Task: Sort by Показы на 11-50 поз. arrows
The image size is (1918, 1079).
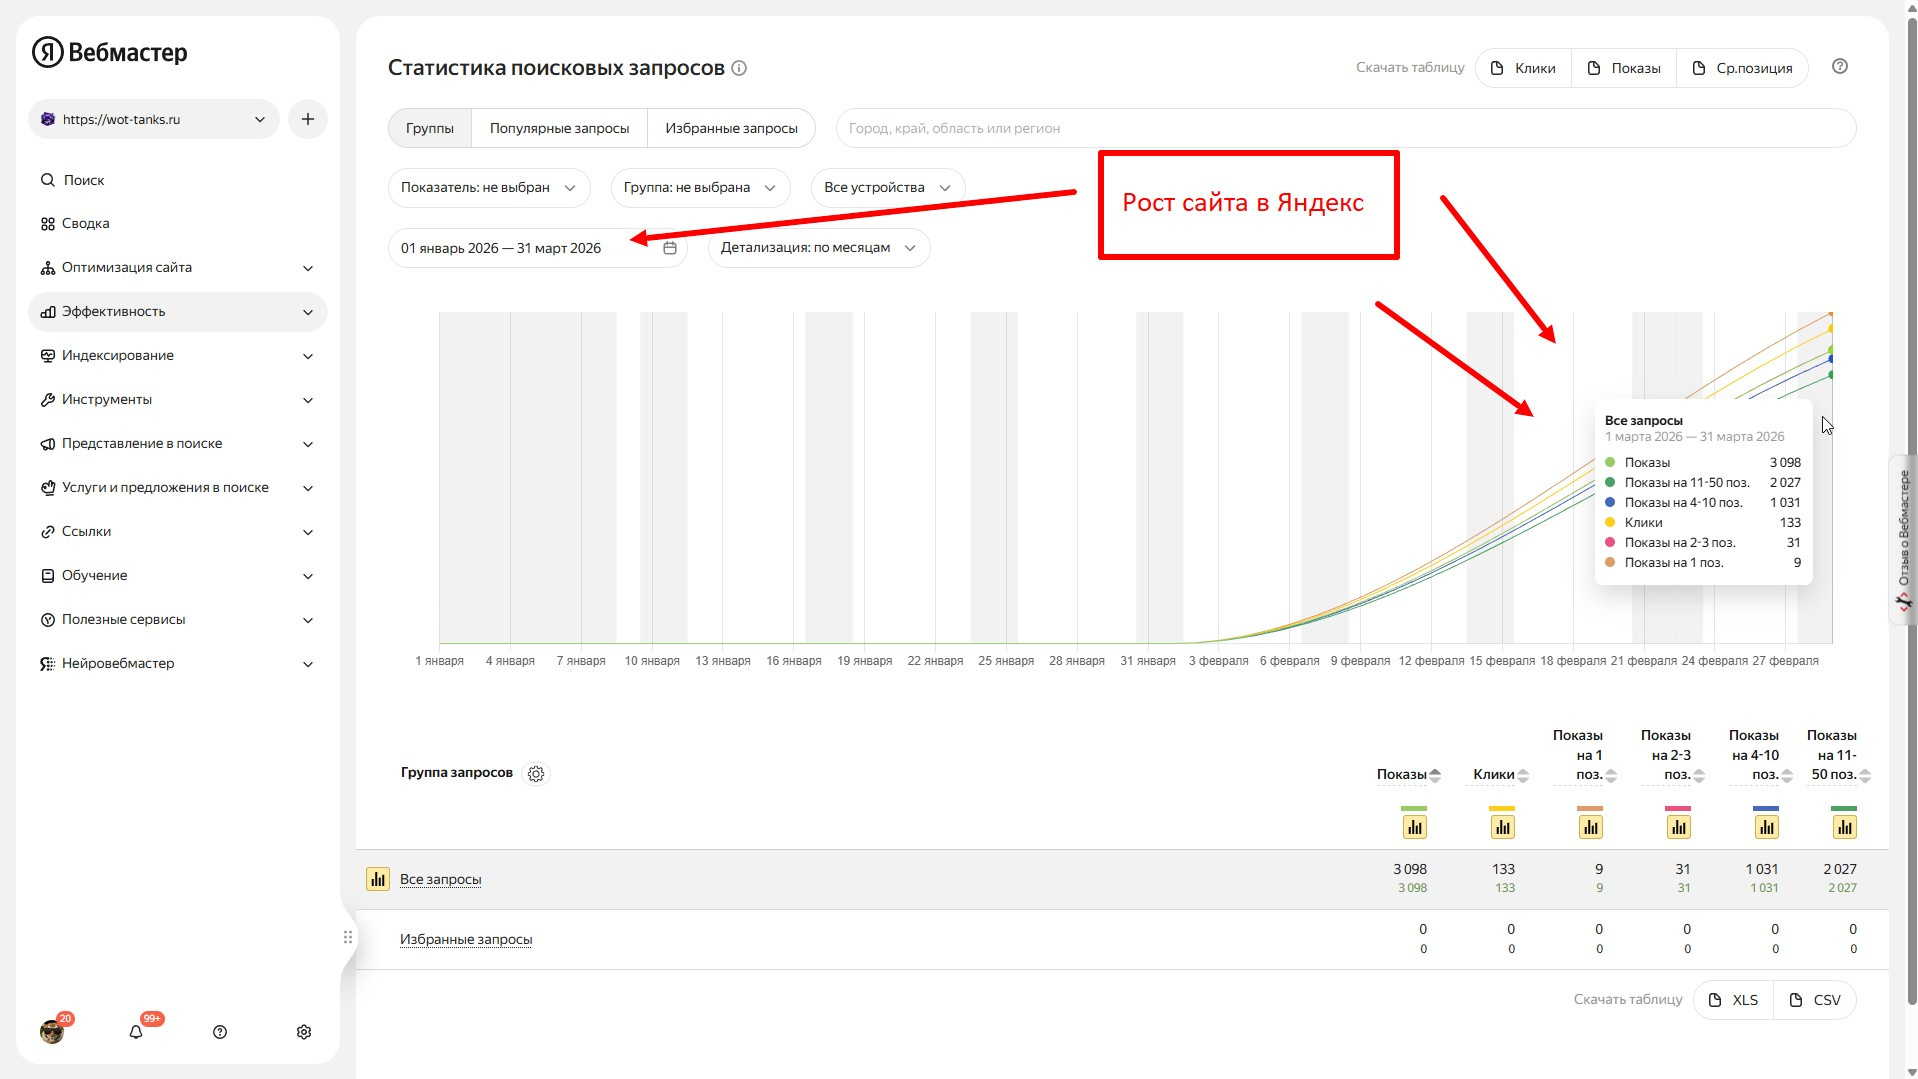Action: coord(1865,775)
